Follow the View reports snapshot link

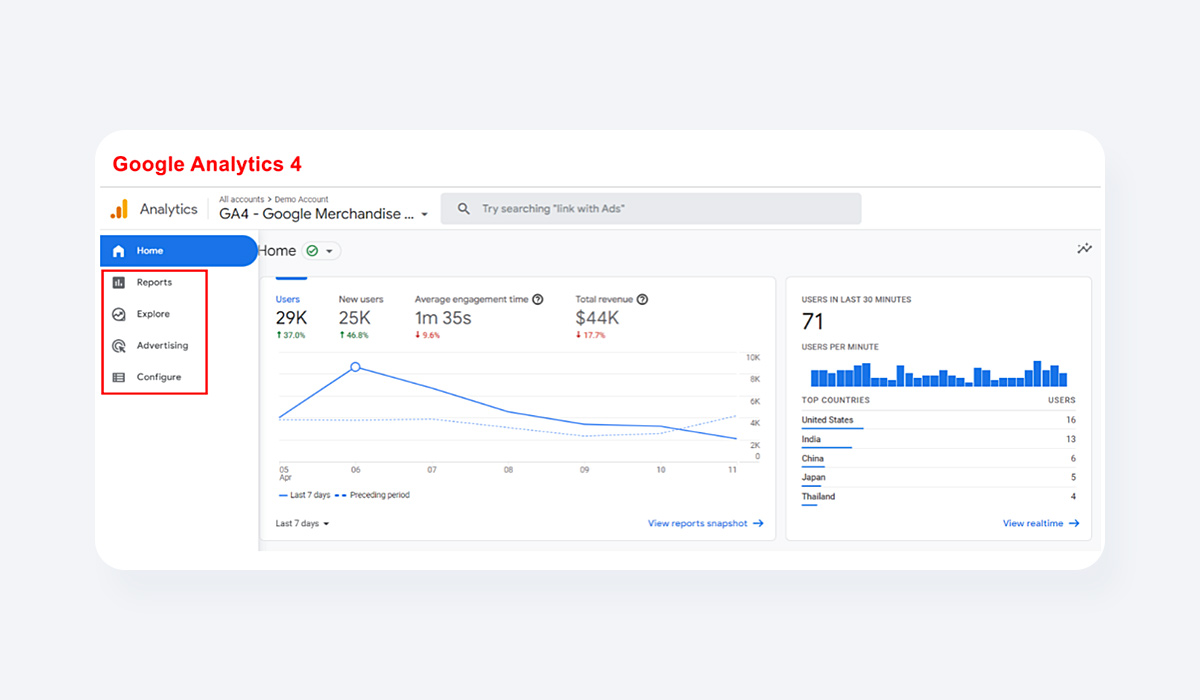[x=706, y=523]
